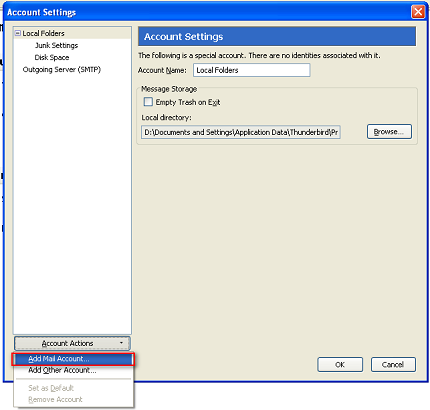
Task: Click the Account Name text field
Action: 252,70
